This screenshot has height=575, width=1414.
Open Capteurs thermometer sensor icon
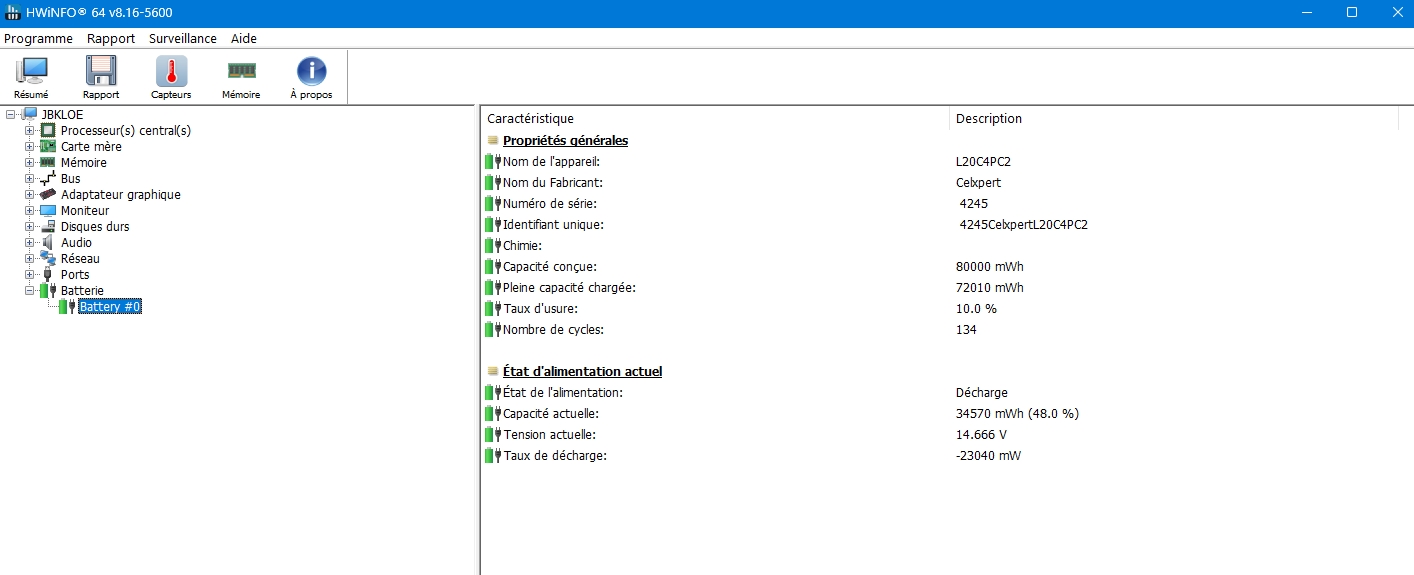point(171,72)
